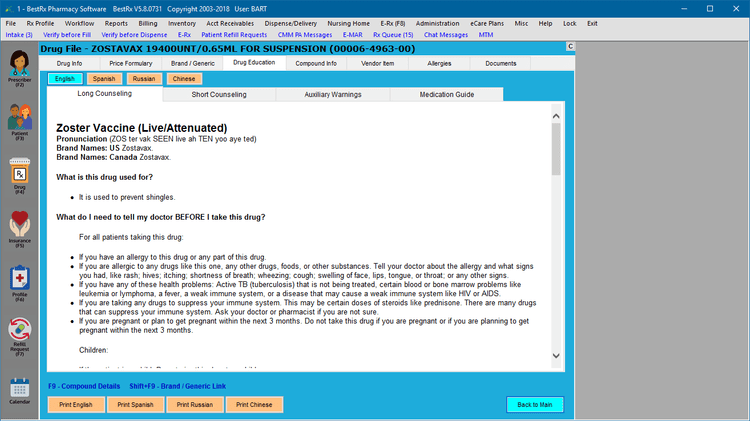Screen dimensions: 750x421
Task: Click the Exit menu item
Action: pos(592,23)
